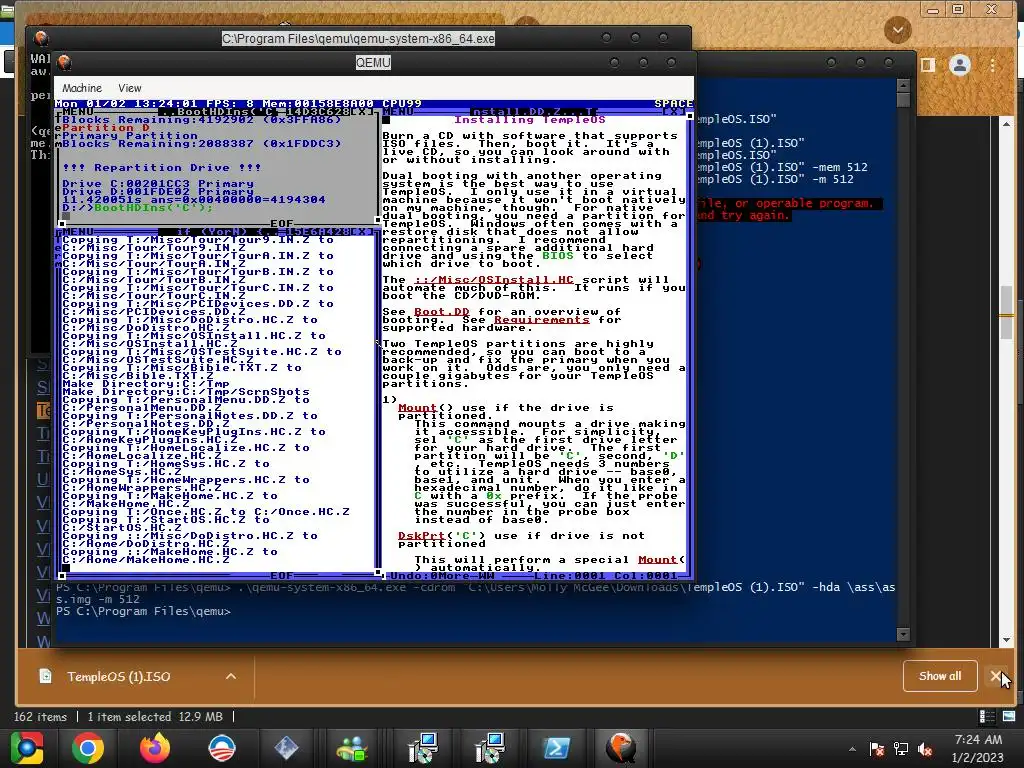The height and width of the screenshot is (768, 1024).
Task: Click '162 items' in Explorer status bar
Action: (x=40, y=717)
